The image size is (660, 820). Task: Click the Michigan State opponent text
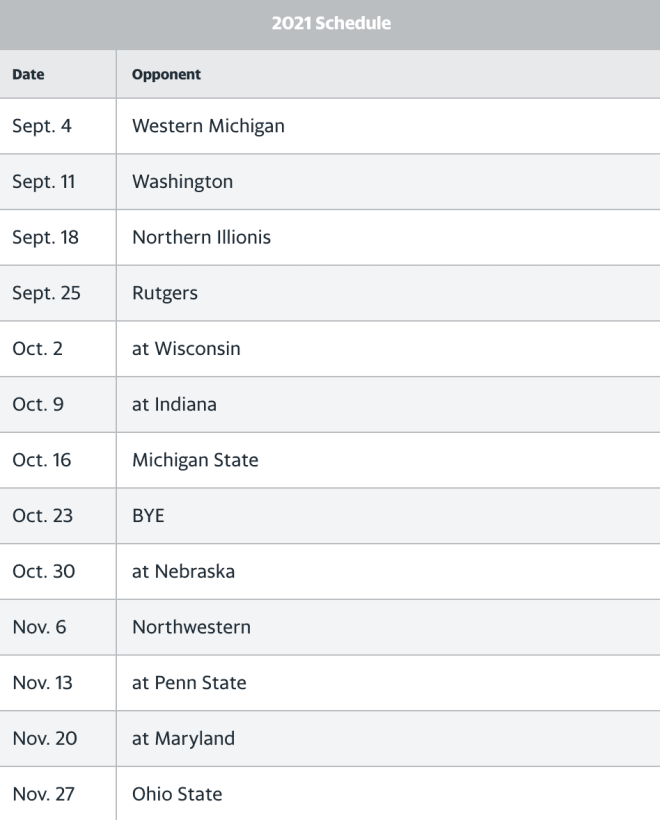pos(195,460)
